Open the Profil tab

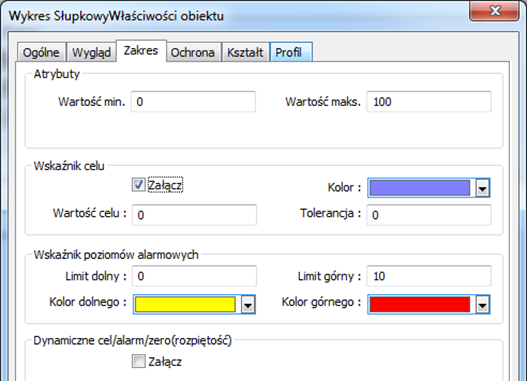coord(291,52)
